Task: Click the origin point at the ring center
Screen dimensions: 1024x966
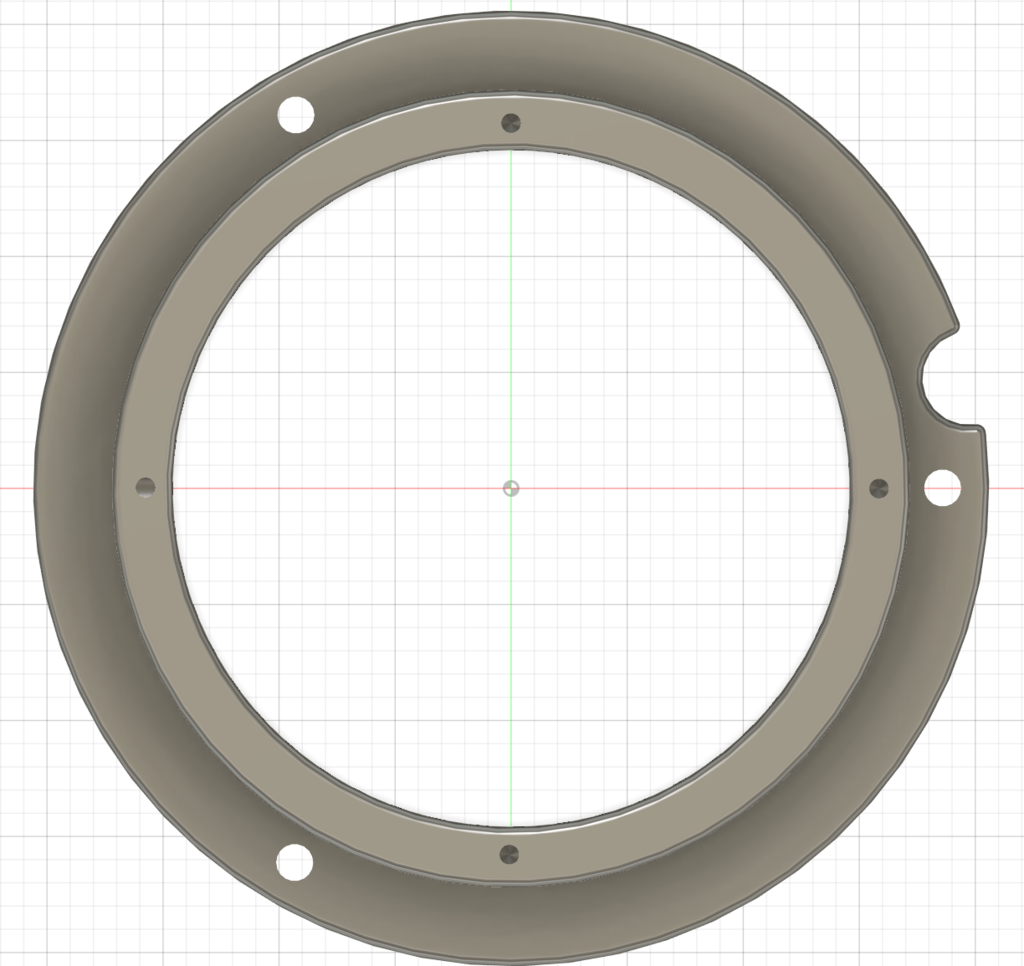Action: pos(511,488)
